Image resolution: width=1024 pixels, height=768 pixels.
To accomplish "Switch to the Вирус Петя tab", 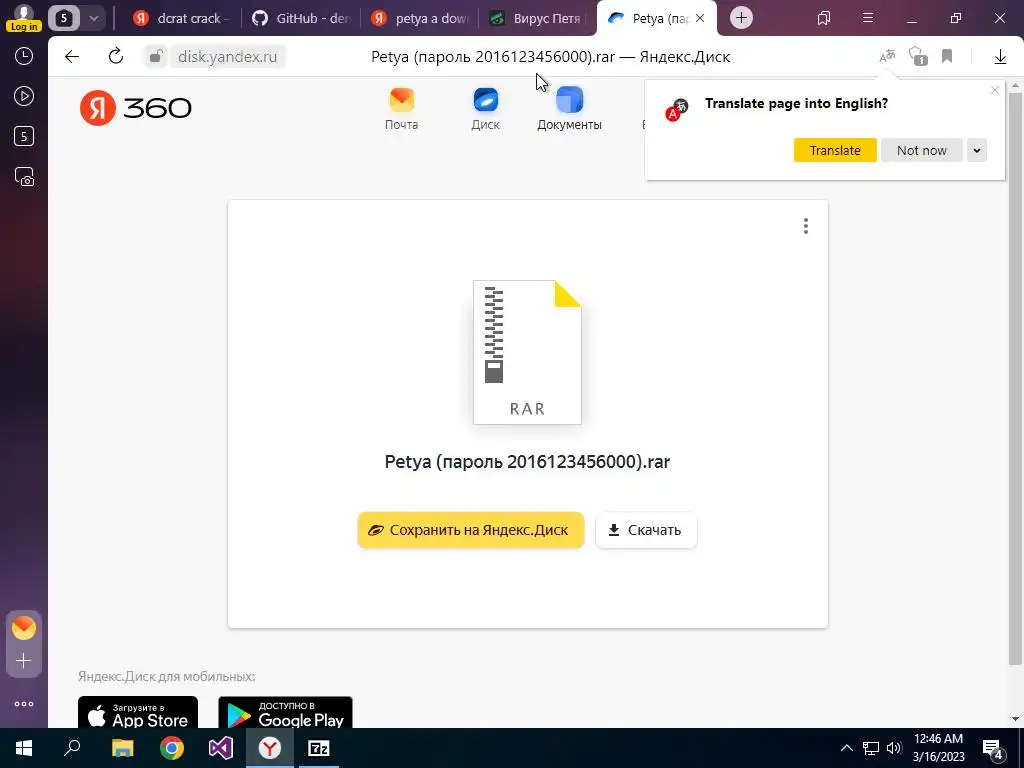I will coord(537,18).
